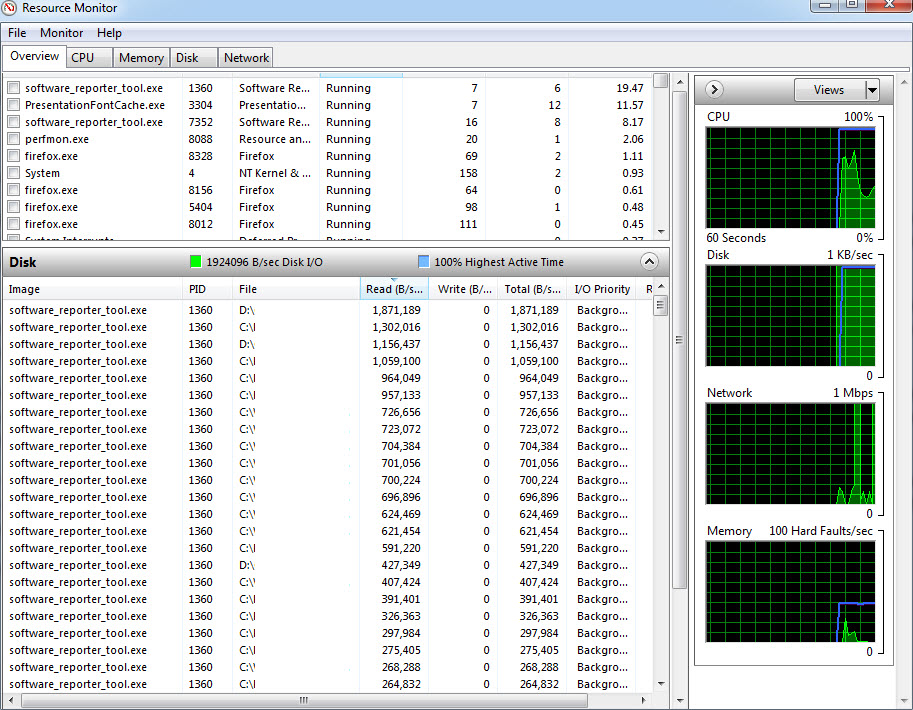Check the perfmon.exe process checkbox
Image resolution: width=913 pixels, height=710 pixels.
[x=13, y=139]
